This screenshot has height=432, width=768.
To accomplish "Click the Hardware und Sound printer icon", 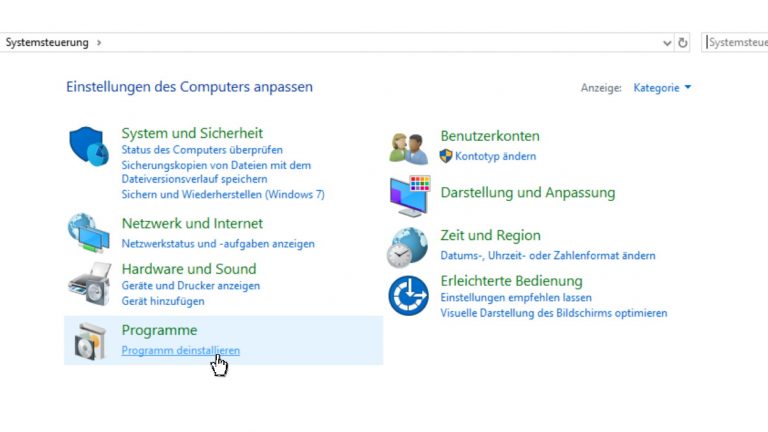I will coord(90,284).
